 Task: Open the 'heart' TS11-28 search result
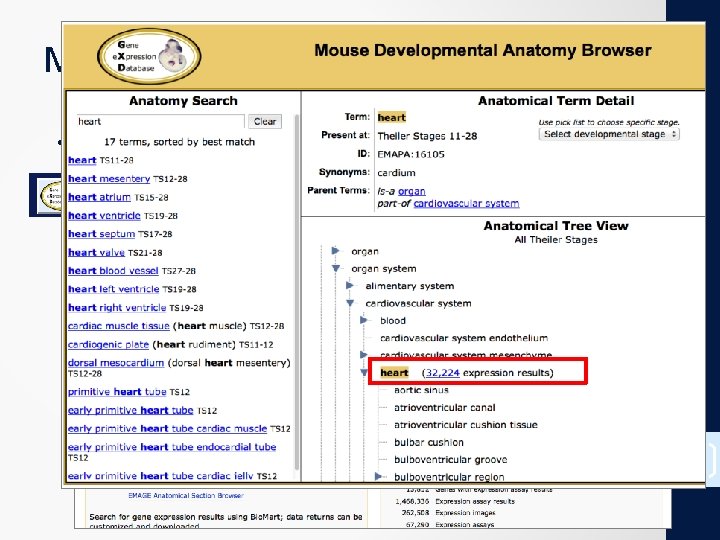[82, 160]
